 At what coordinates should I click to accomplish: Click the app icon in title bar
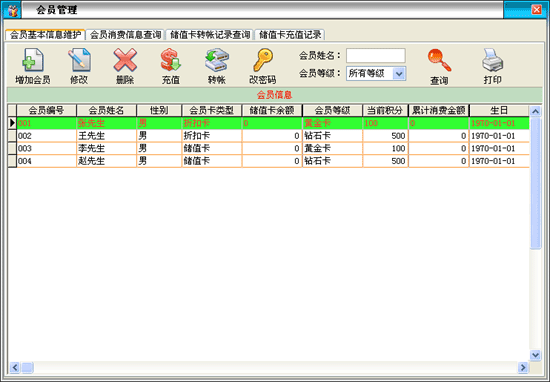pyautogui.click(x=12, y=10)
